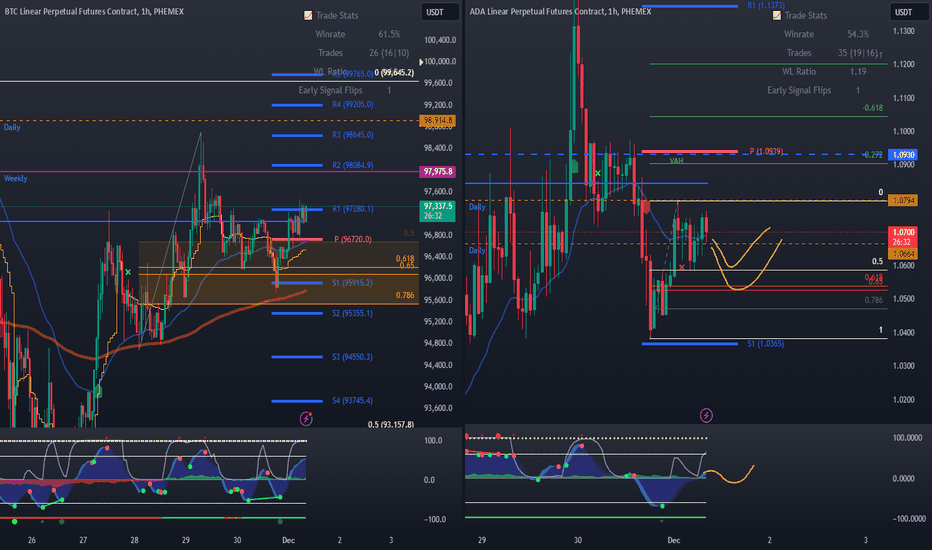Select the blue 1.0930 price label
The height and width of the screenshot is (550, 932).
pos(903,155)
